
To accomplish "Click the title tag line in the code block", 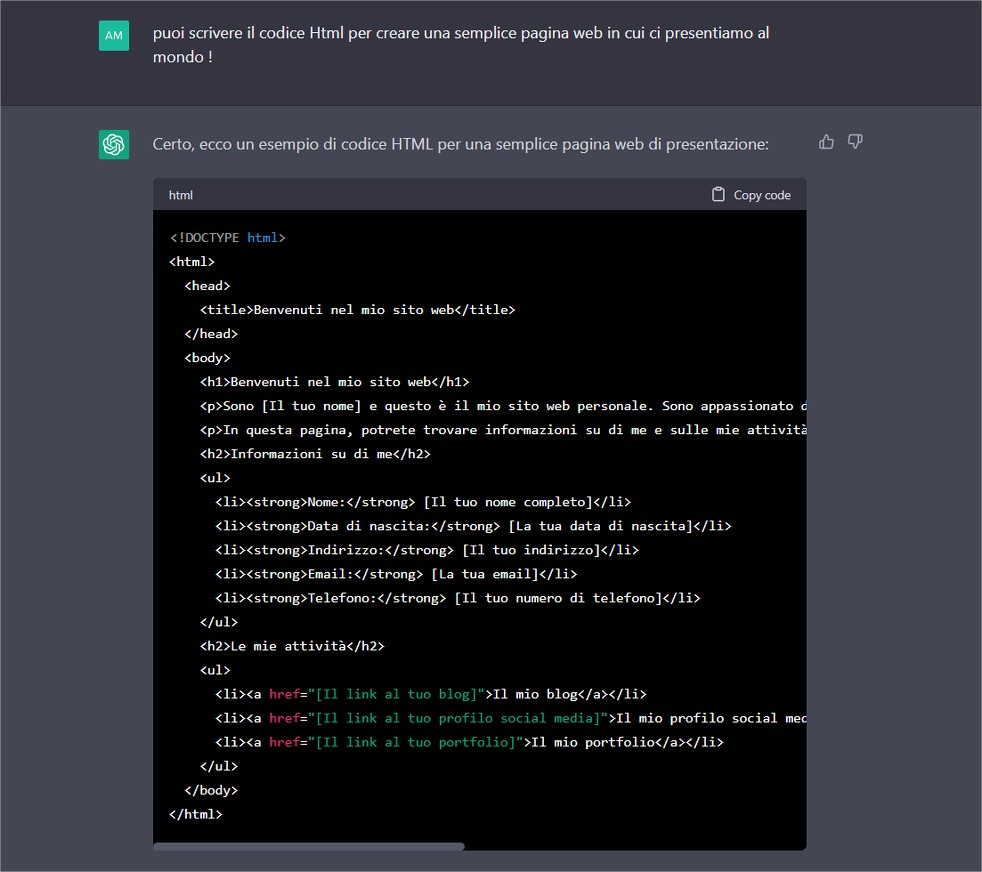I will [357, 309].
